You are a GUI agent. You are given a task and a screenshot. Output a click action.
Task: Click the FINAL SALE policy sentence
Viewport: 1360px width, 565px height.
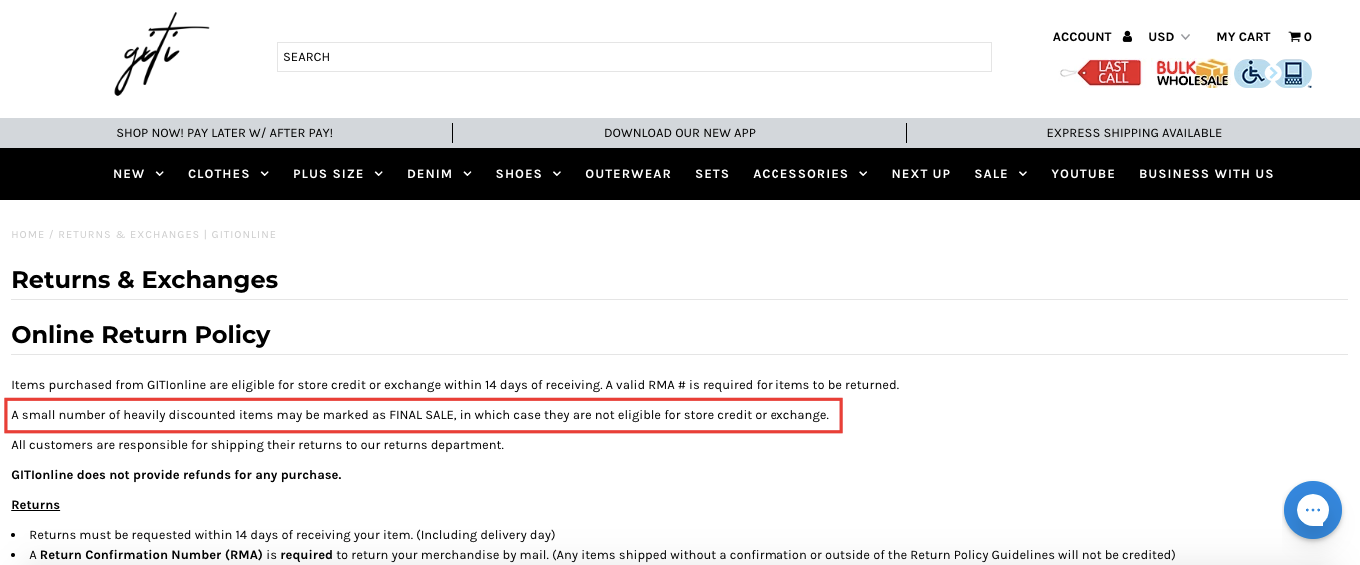[x=420, y=415]
